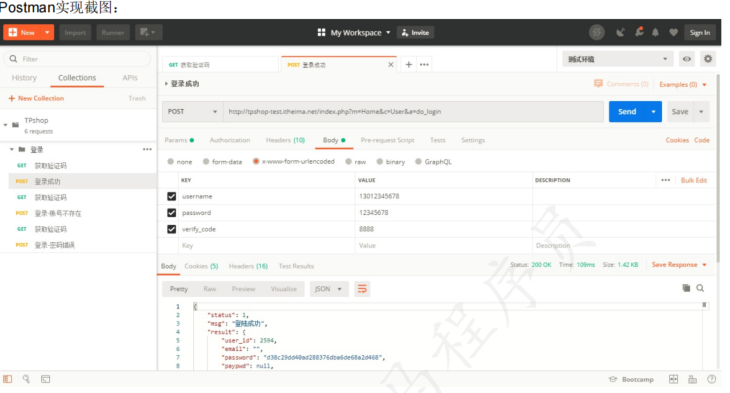Viewport: 730px width, 393px height.
Task: Open Send button dropdown arrow
Action: point(653,112)
